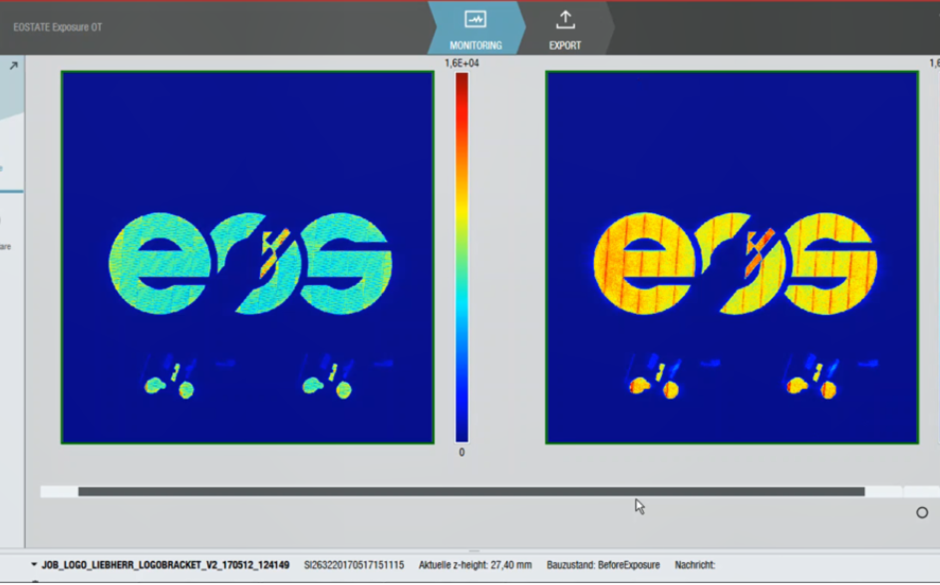Screen dimensions: 940x585
Task: Click the scrollbar track's light left end
Action: click(x=59, y=491)
